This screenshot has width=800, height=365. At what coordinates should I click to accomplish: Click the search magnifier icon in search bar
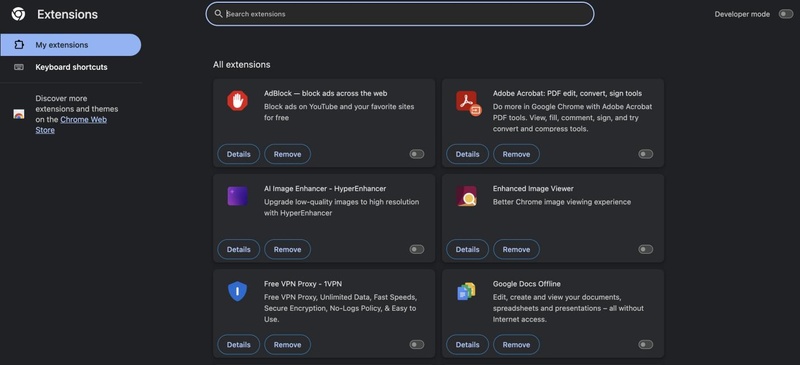(x=218, y=14)
